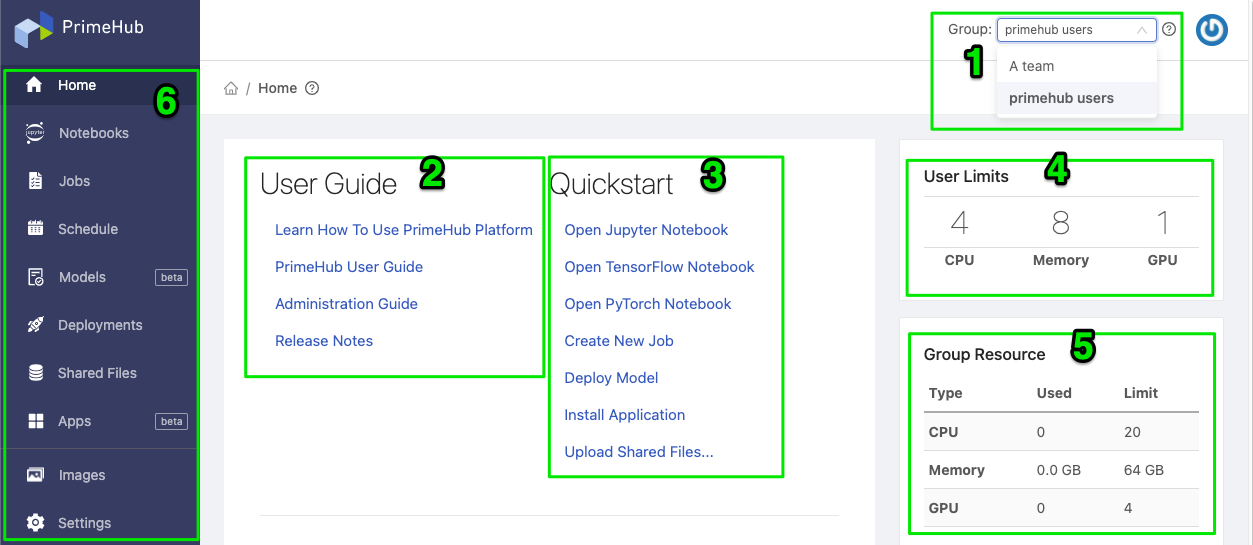1253x545 pixels.
Task: Click the Type column header
Action: [946, 393]
